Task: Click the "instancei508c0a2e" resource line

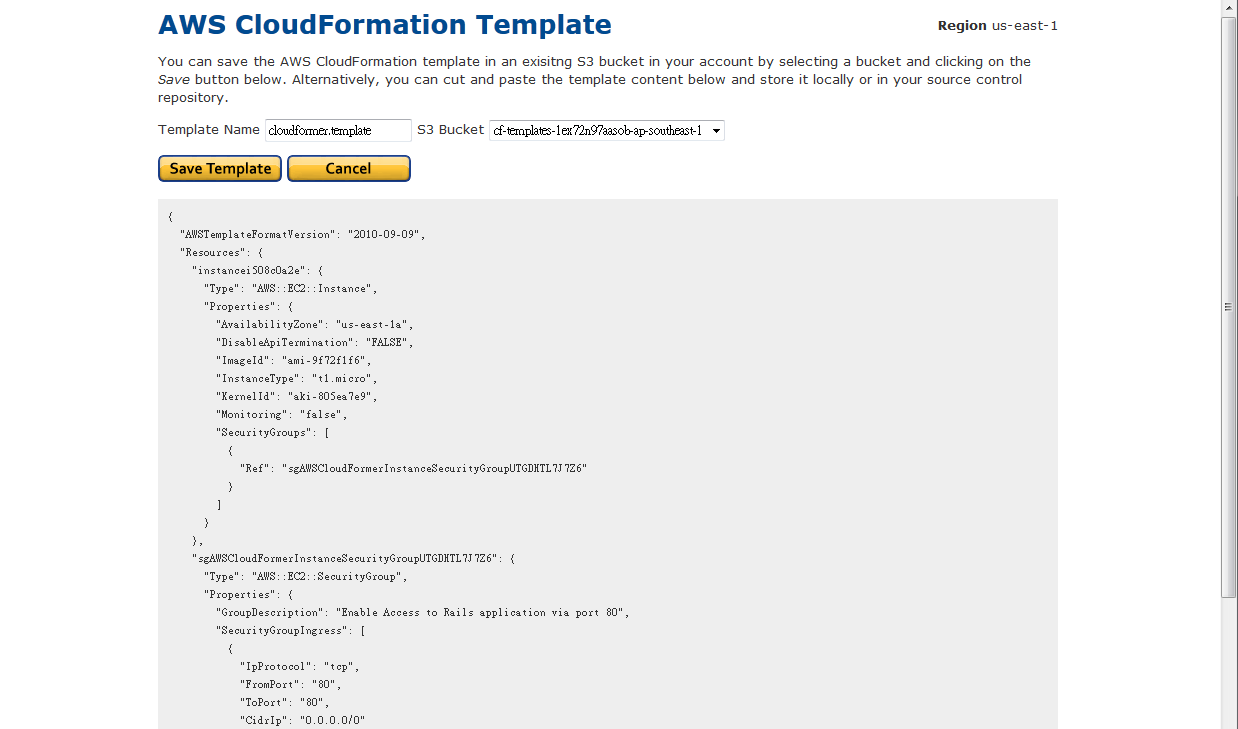Action: tap(257, 270)
